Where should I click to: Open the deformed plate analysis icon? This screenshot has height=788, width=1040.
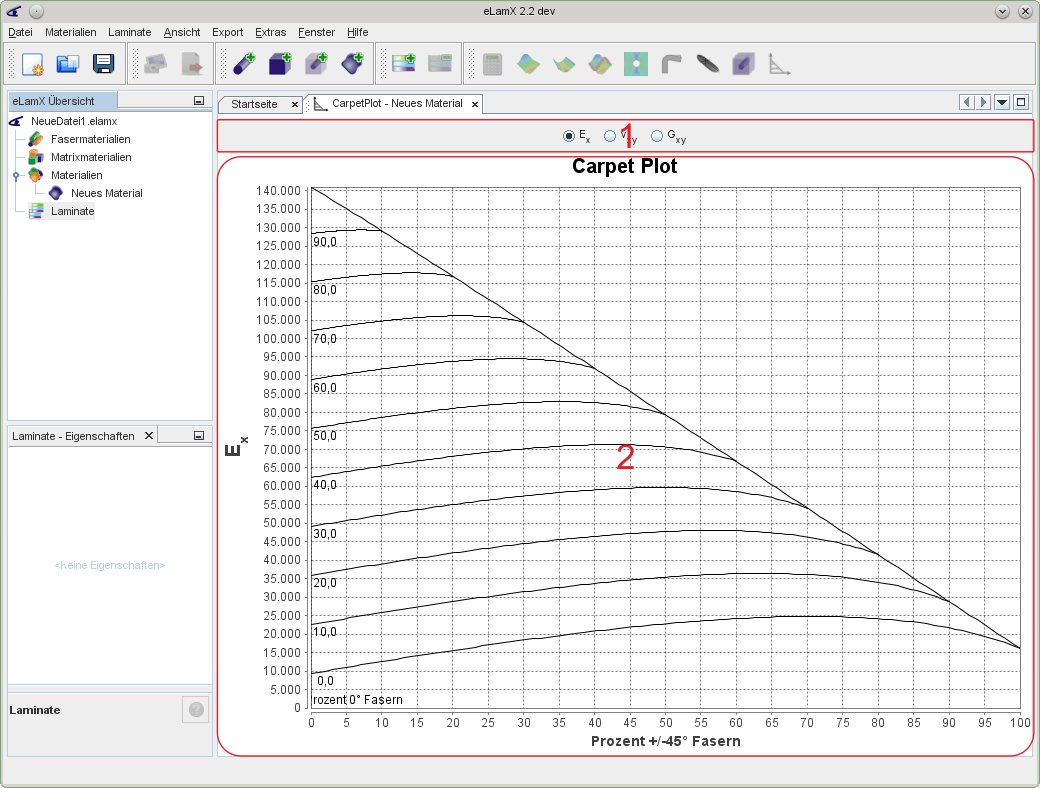pyautogui.click(x=564, y=64)
